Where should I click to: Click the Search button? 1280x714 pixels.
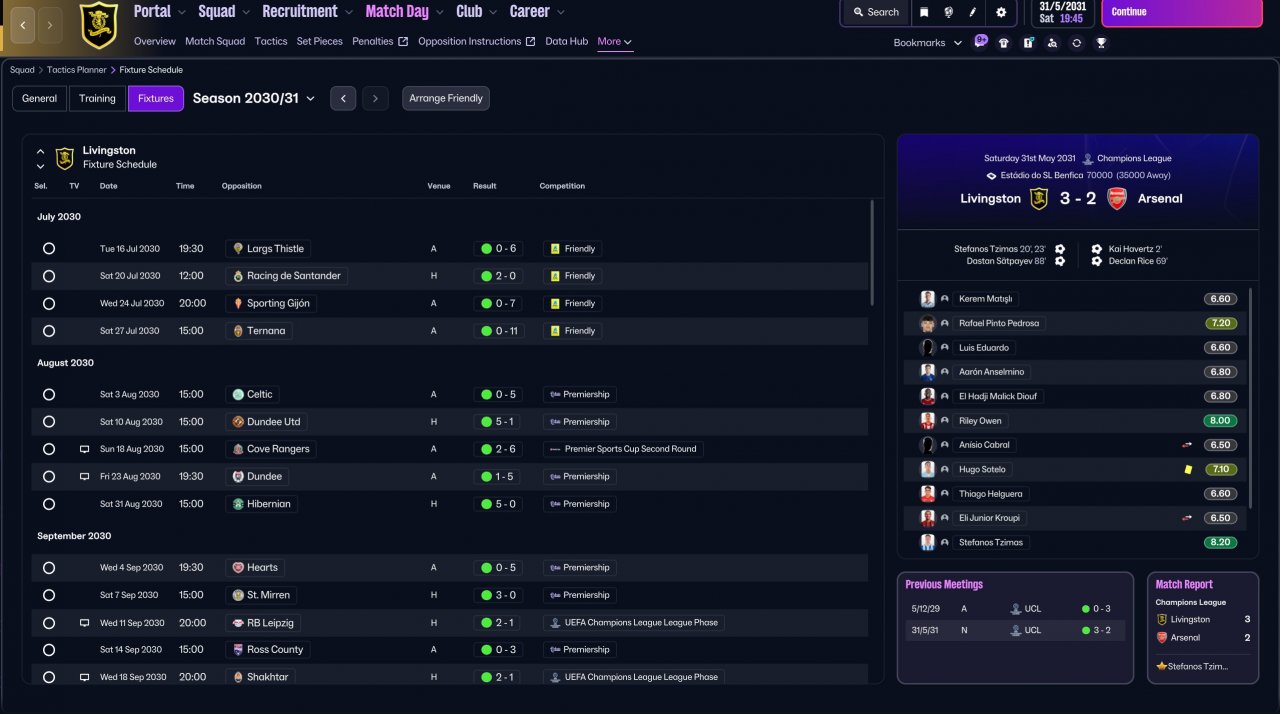(x=875, y=12)
